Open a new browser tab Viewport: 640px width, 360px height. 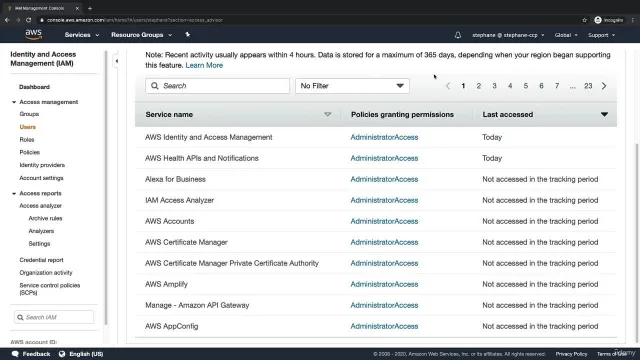tap(90, 8)
